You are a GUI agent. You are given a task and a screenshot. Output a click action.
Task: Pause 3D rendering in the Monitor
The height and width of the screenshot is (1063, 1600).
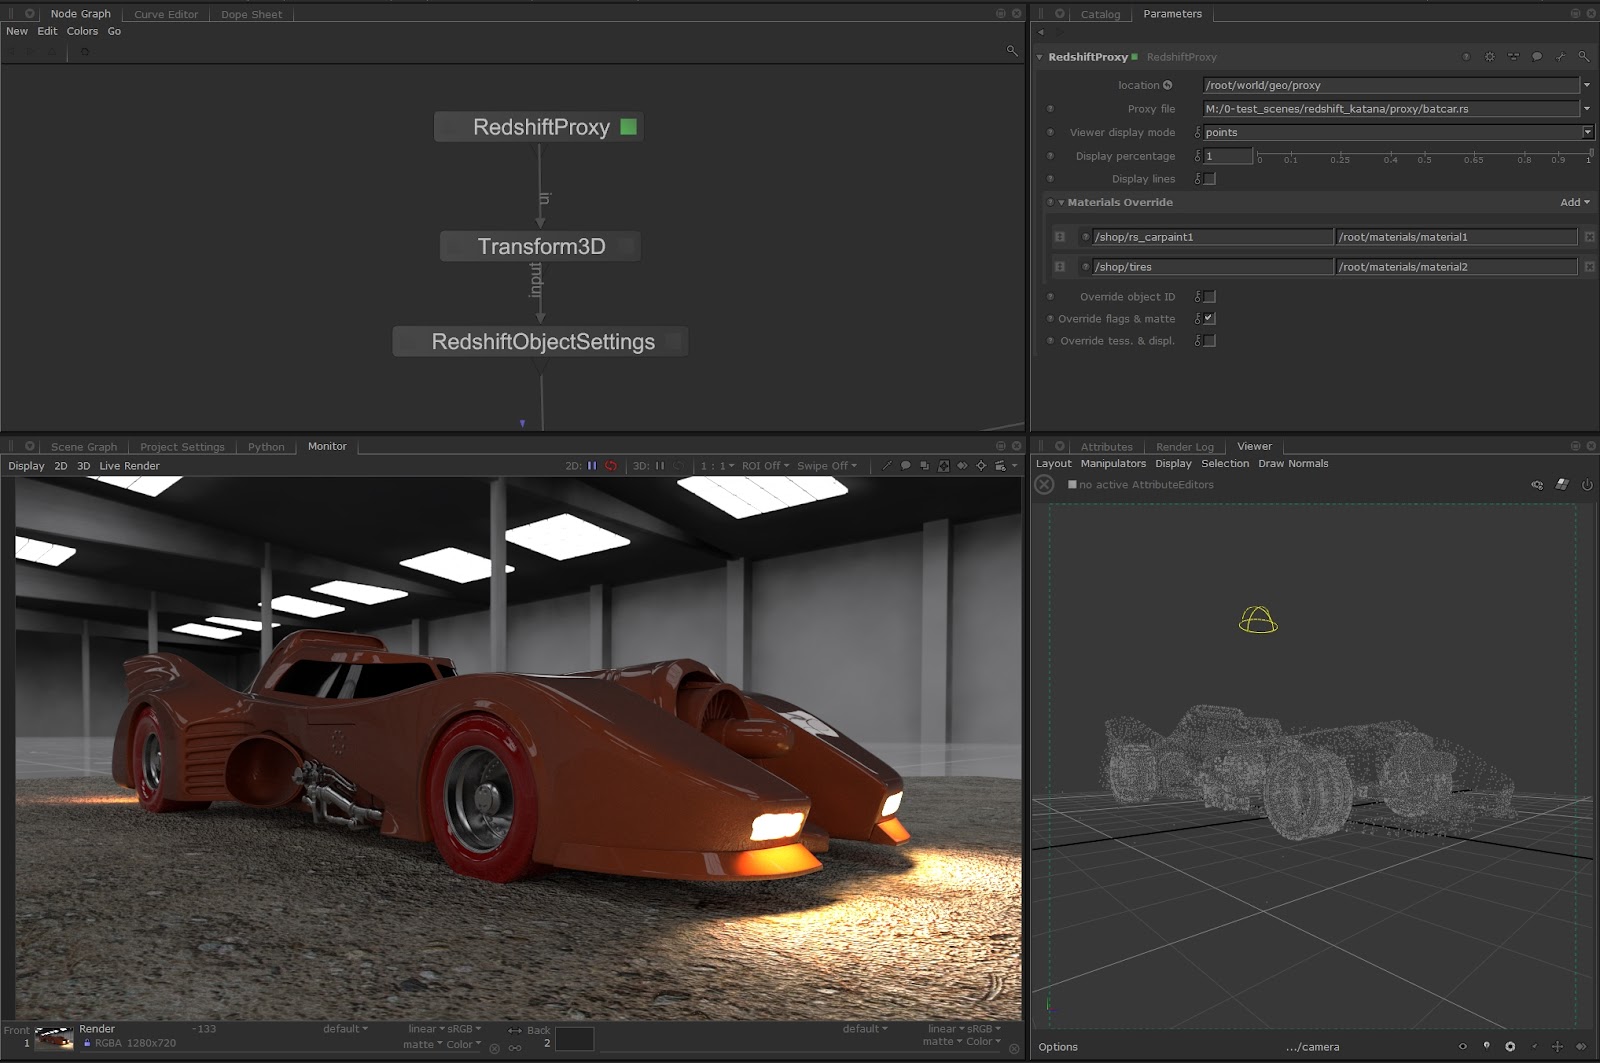pyautogui.click(x=660, y=466)
